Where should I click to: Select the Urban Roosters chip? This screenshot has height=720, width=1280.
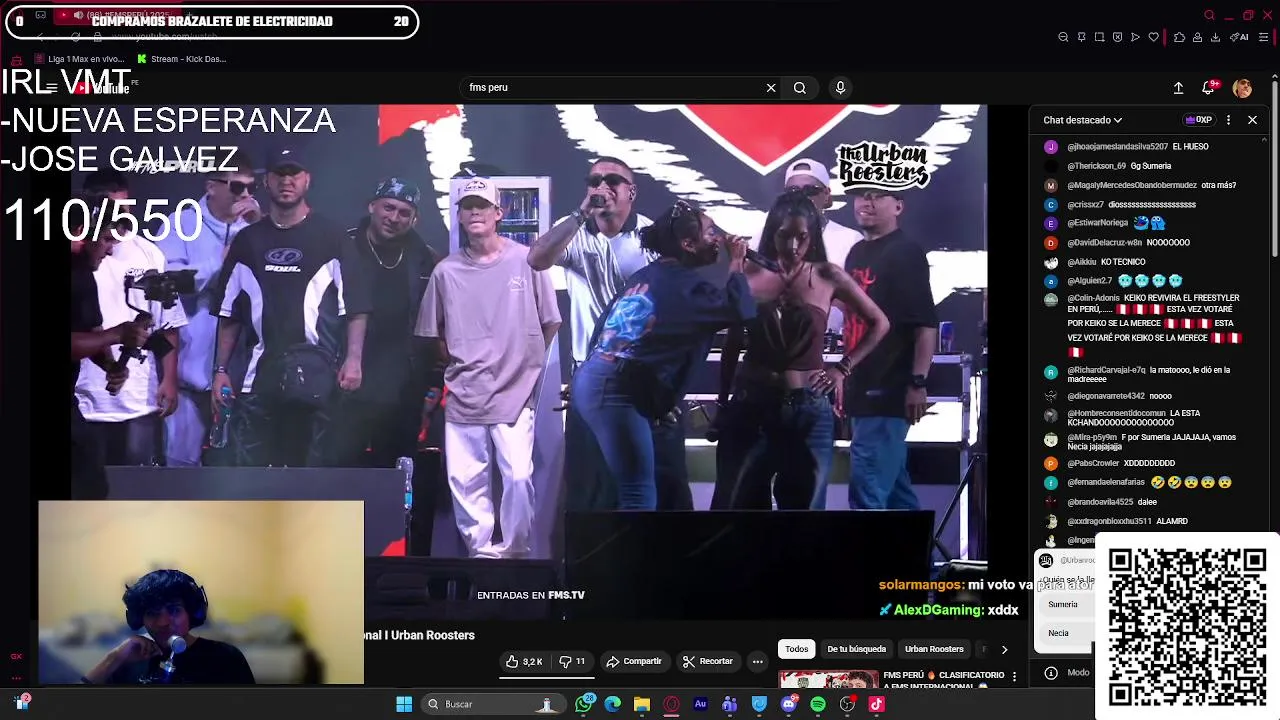[934, 649]
